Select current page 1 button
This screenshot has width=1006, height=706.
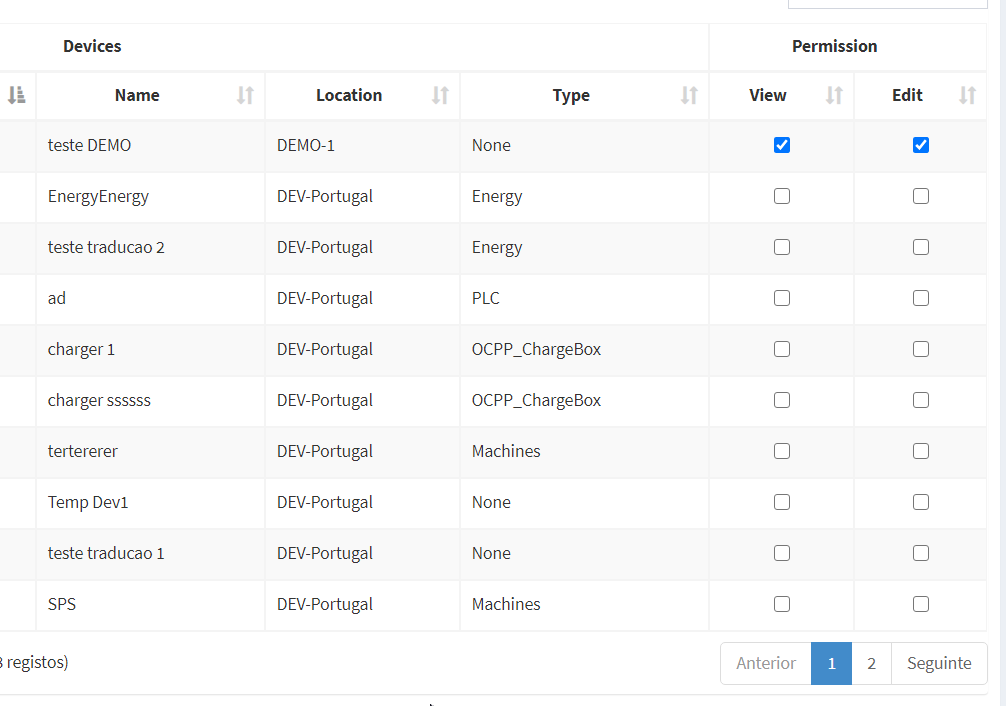point(831,664)
